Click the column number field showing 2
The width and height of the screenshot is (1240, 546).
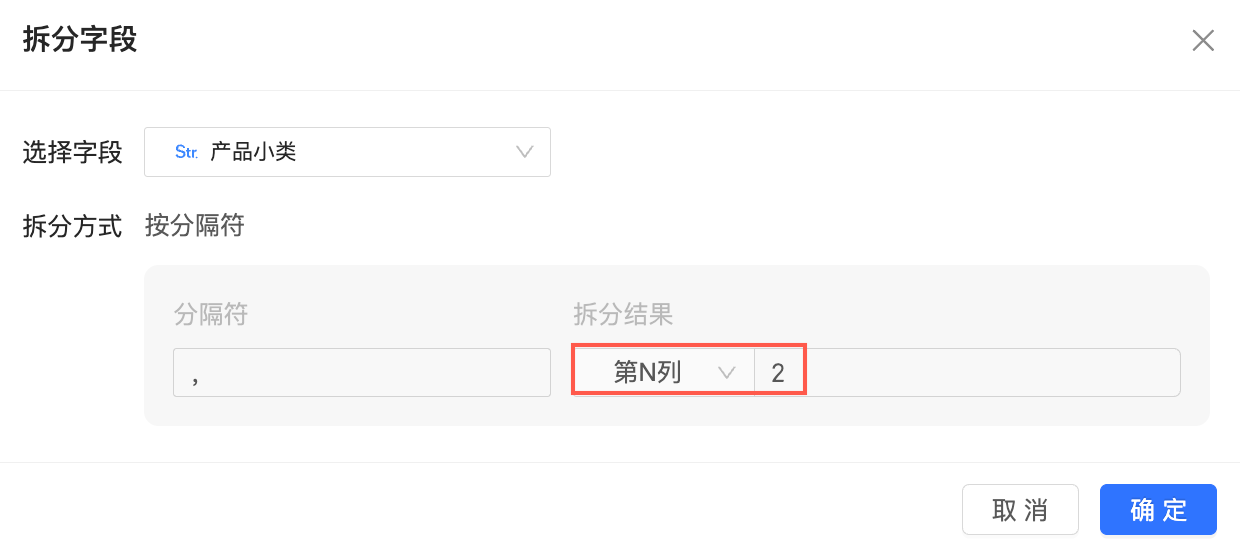click(x=967, y=372)
